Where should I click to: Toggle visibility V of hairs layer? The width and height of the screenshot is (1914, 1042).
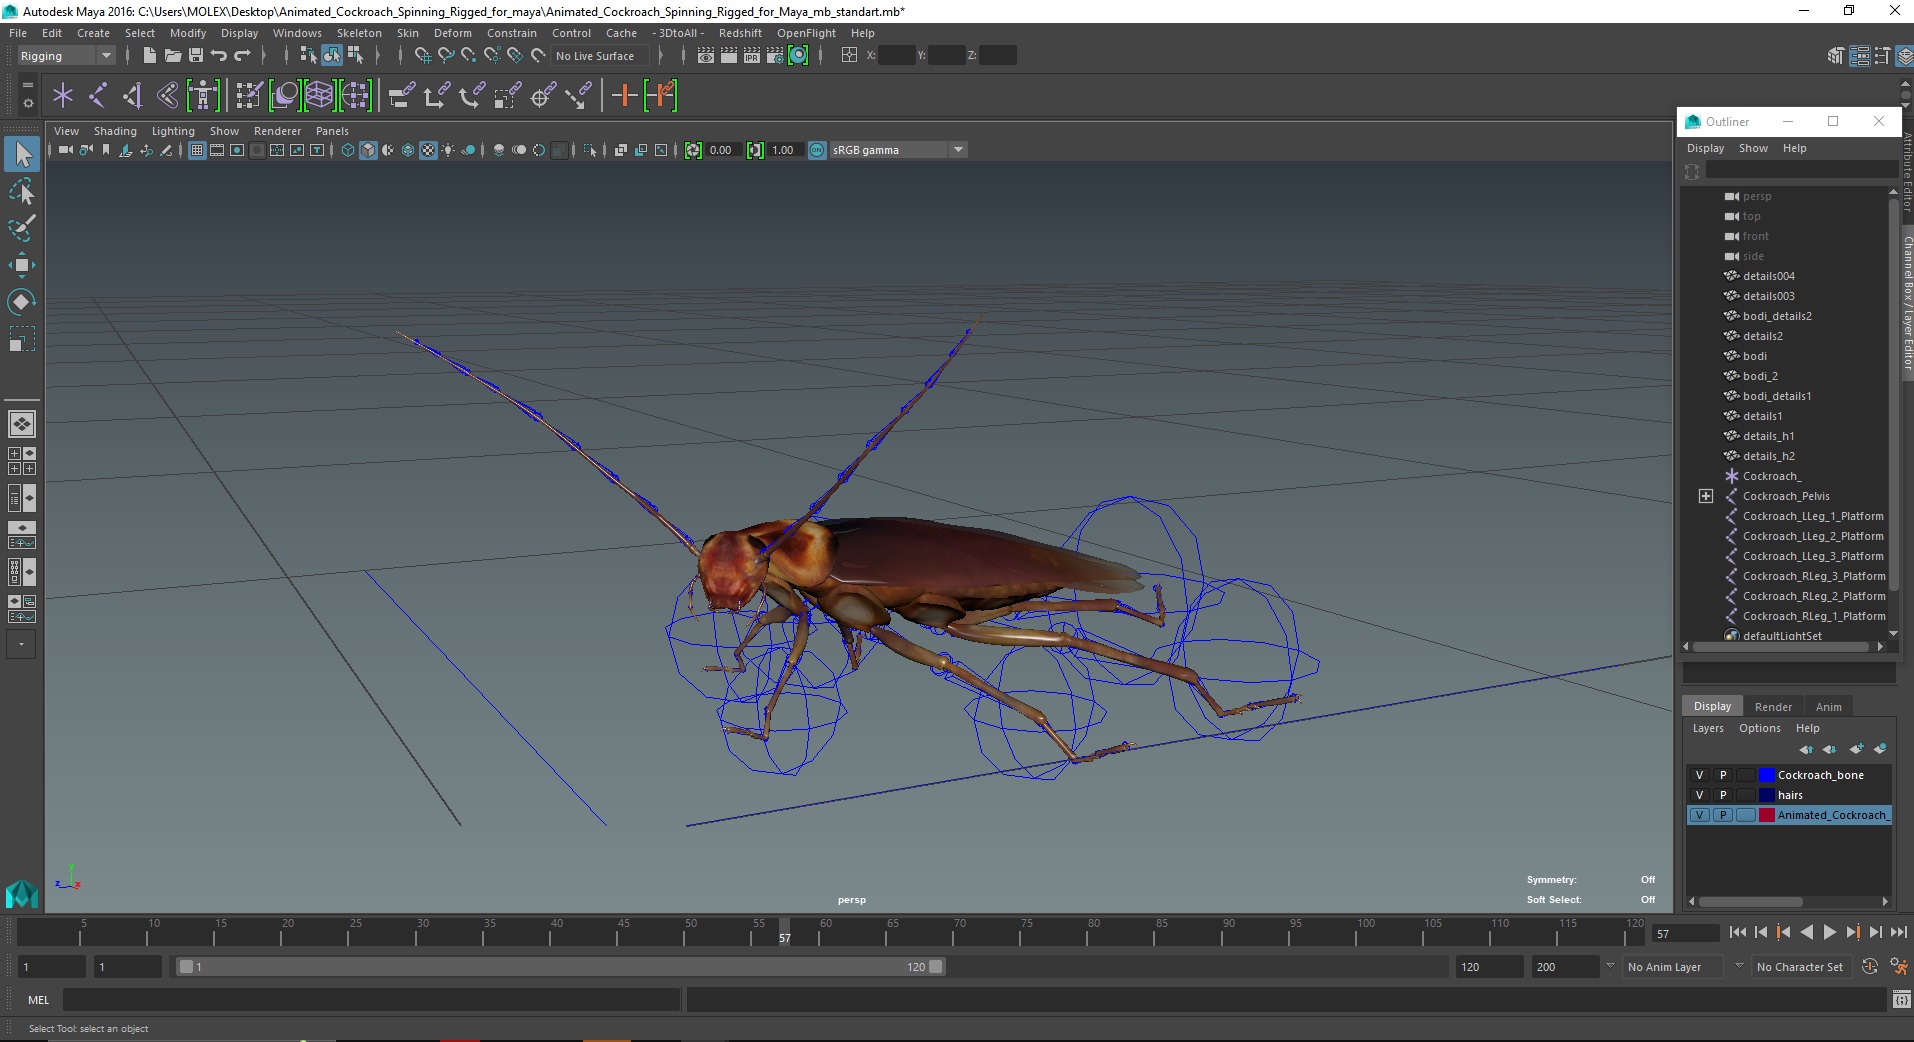(1699, 795)
